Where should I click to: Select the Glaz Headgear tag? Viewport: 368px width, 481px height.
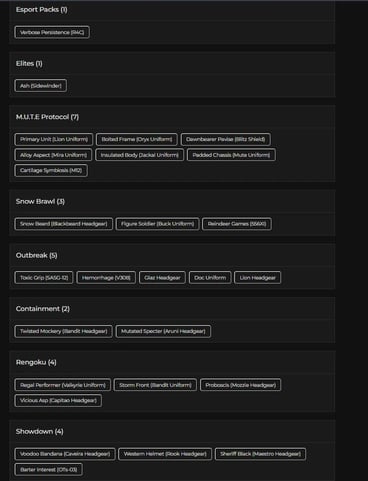pos(162,278)
